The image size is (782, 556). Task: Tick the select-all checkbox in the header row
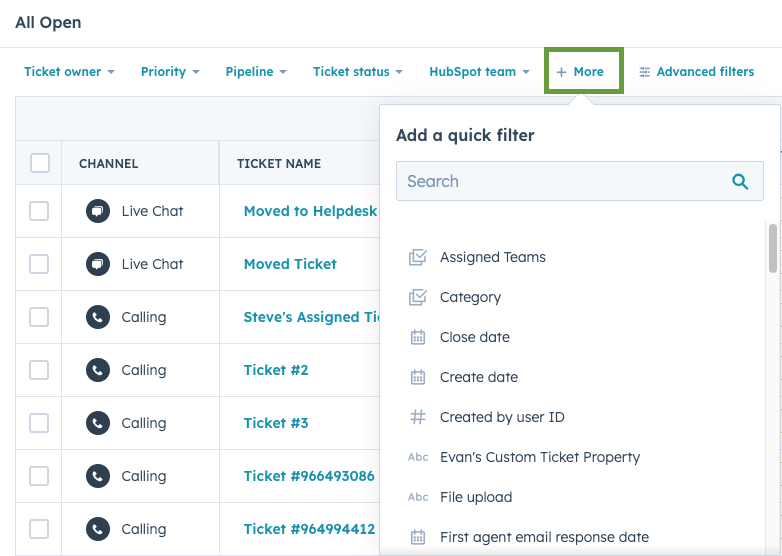click(x=40, y=163)
